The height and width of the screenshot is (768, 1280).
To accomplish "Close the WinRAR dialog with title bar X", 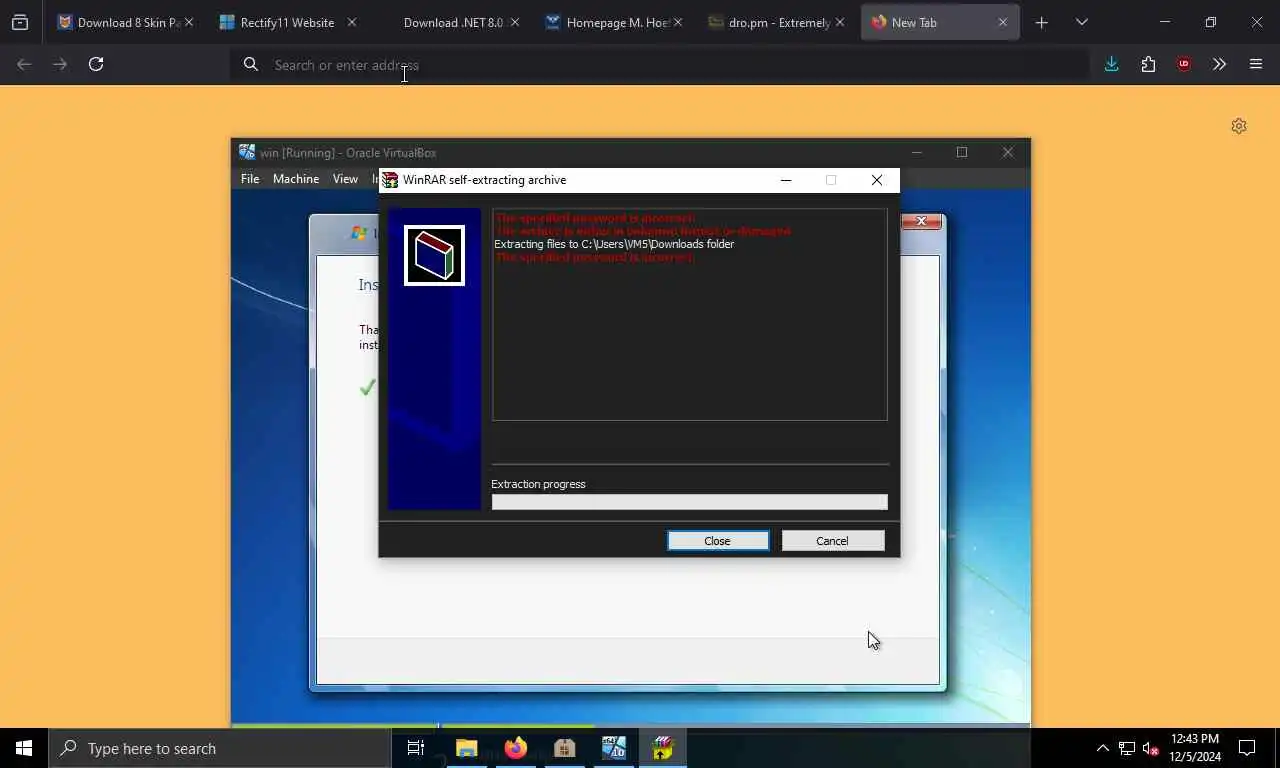I will point(877,180).
